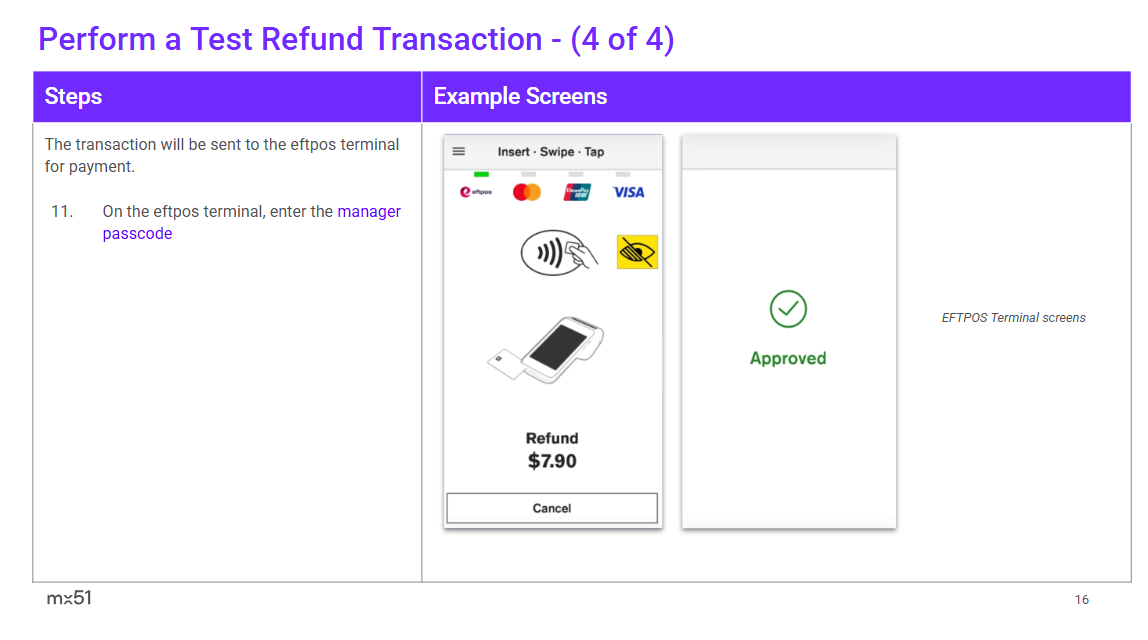Click the green indicator light above eftpos
This screenshot has height=640, width=1148.
[481, 174]
